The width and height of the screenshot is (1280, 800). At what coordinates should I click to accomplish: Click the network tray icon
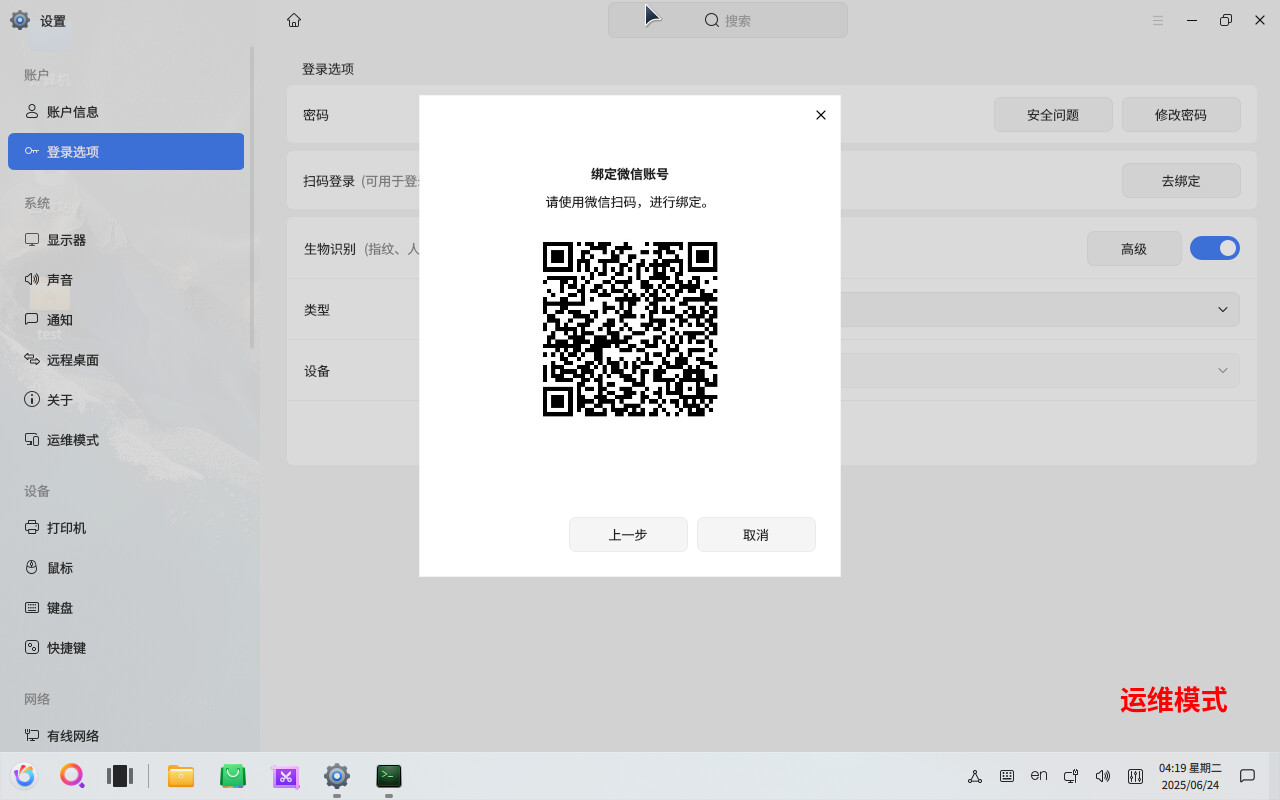[975, 776]
